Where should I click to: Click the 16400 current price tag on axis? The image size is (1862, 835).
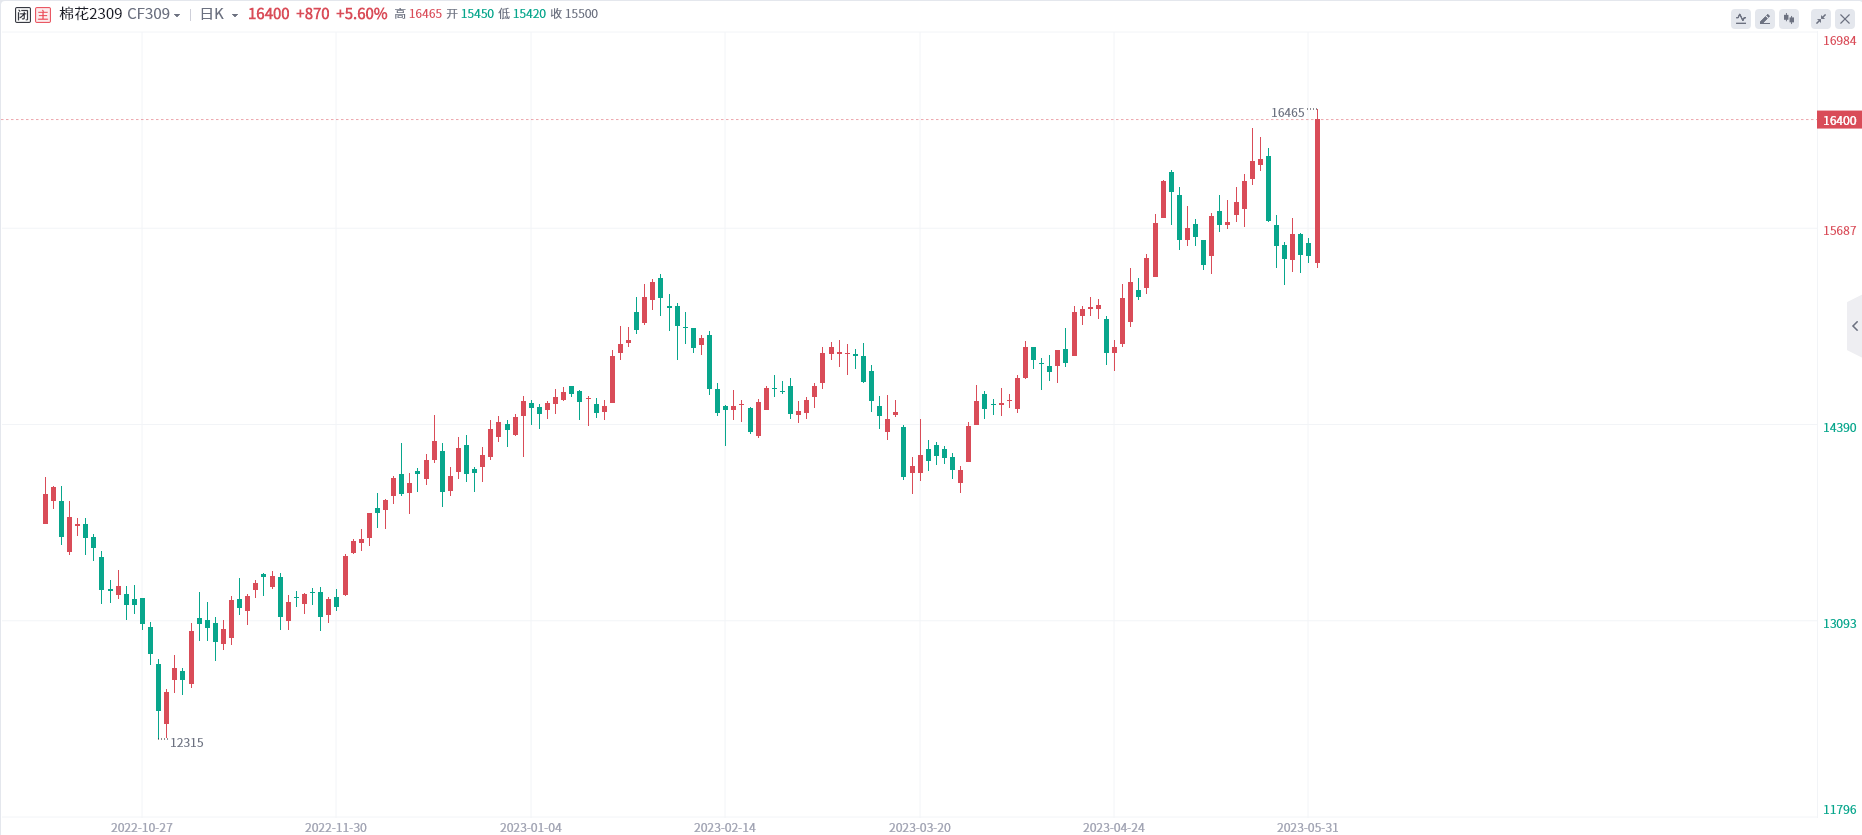coord(1839,121)
